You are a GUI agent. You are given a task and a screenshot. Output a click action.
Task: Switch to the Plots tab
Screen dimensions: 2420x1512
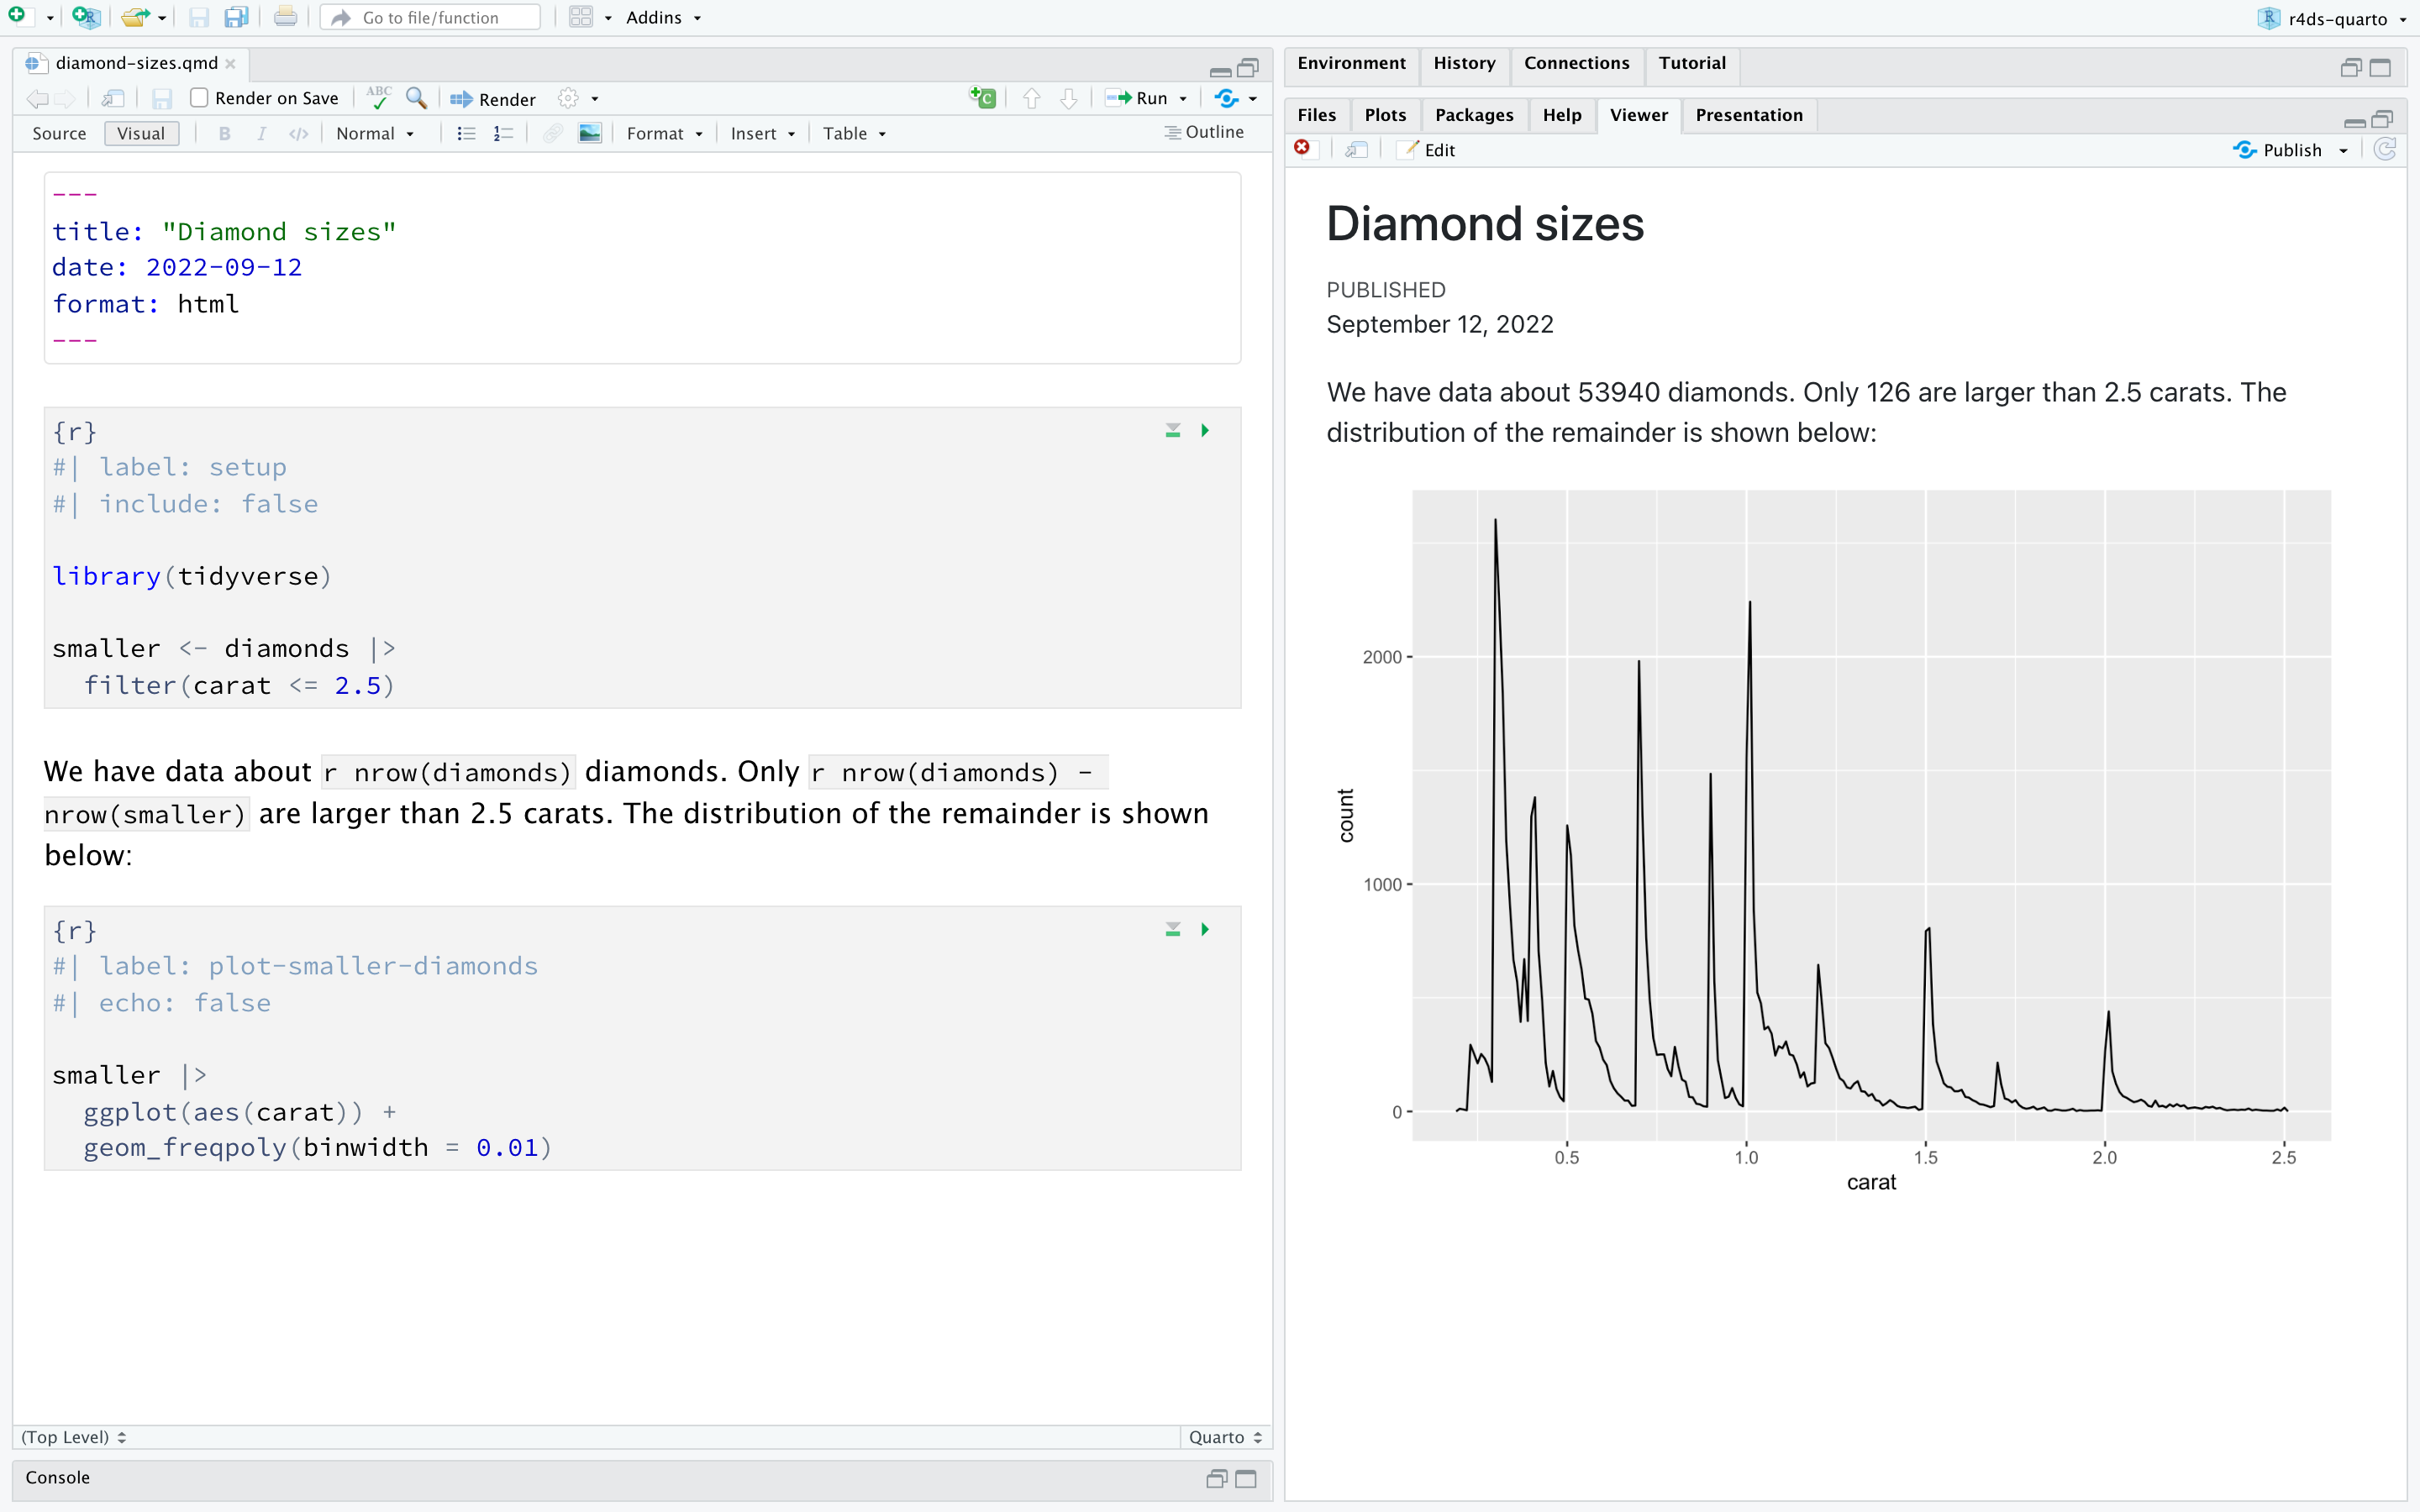pyautogui.click(x=1383, y=113)
